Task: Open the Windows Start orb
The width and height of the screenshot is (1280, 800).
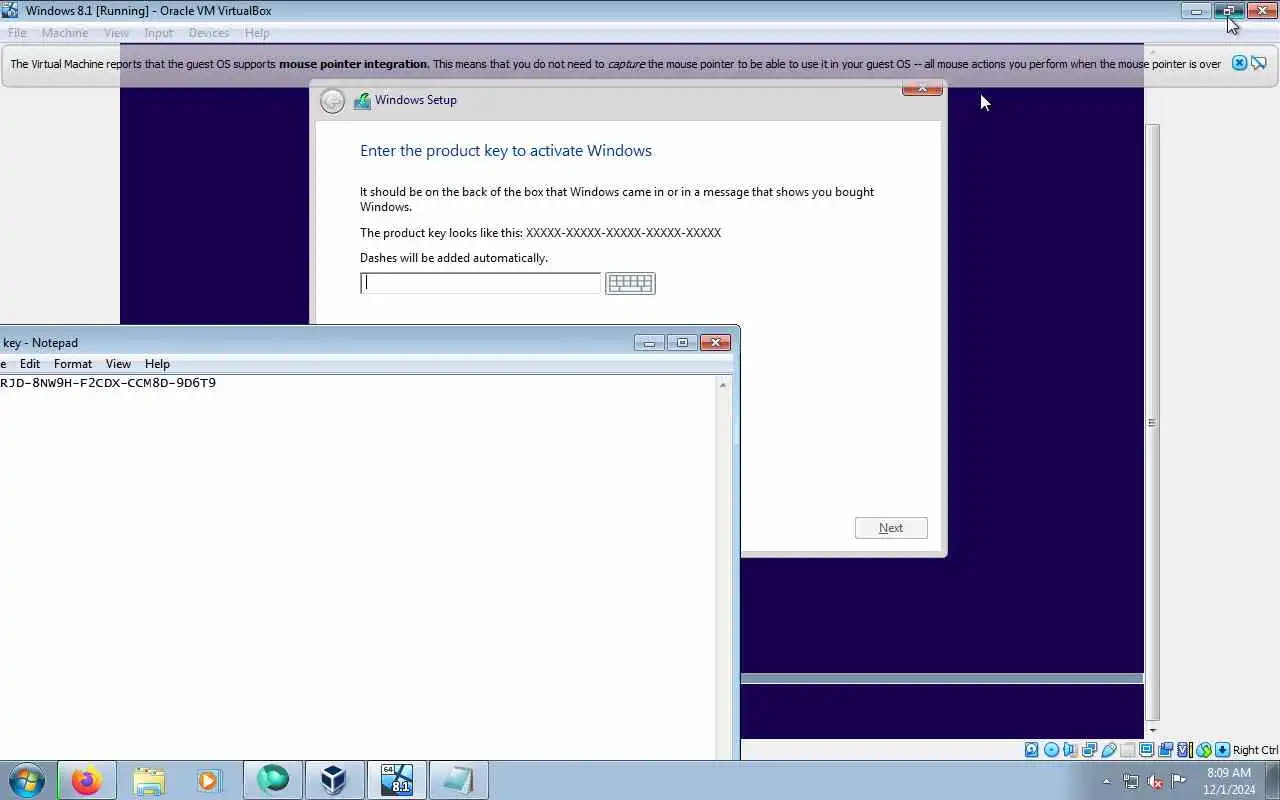Action: tap(26, 780)
